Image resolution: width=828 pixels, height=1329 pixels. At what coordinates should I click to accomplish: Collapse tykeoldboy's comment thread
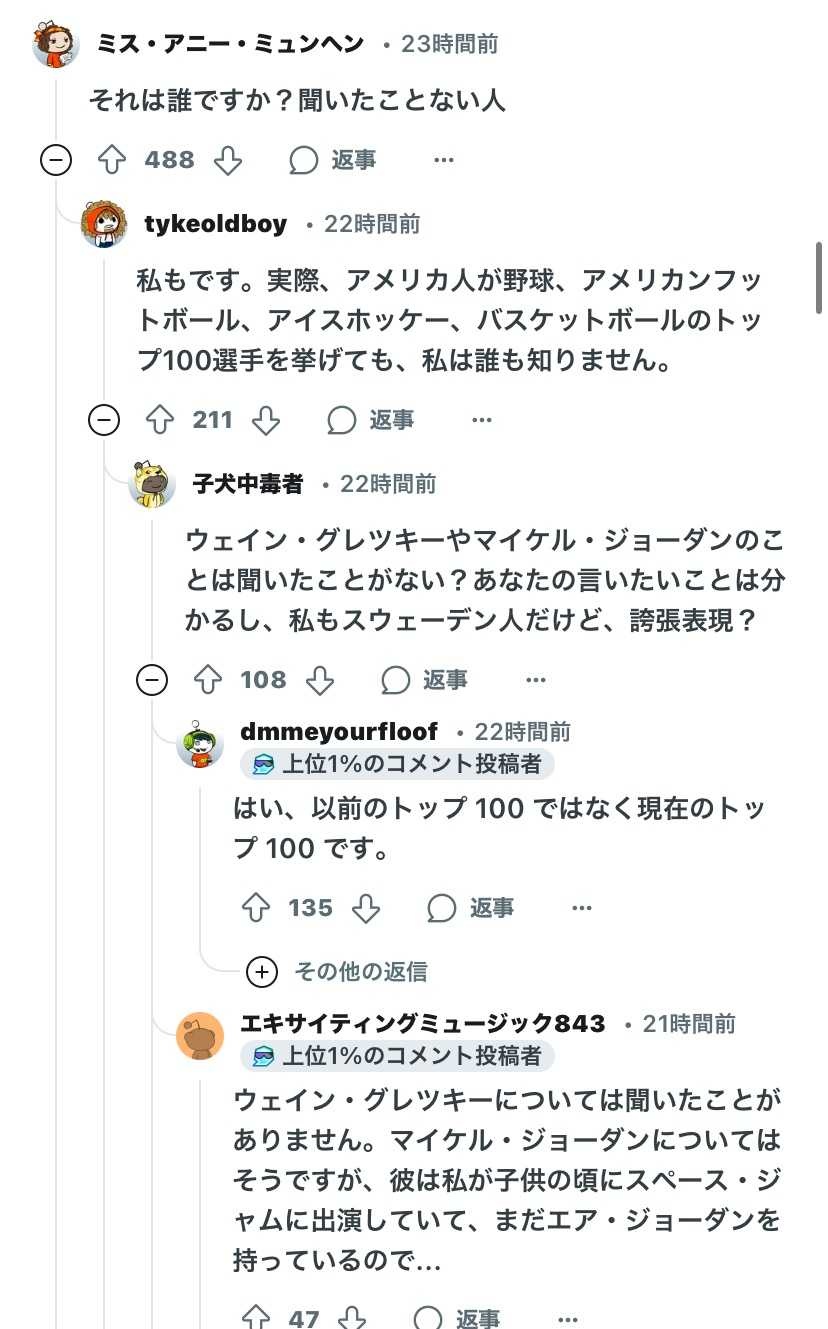(x=104, y=420)
